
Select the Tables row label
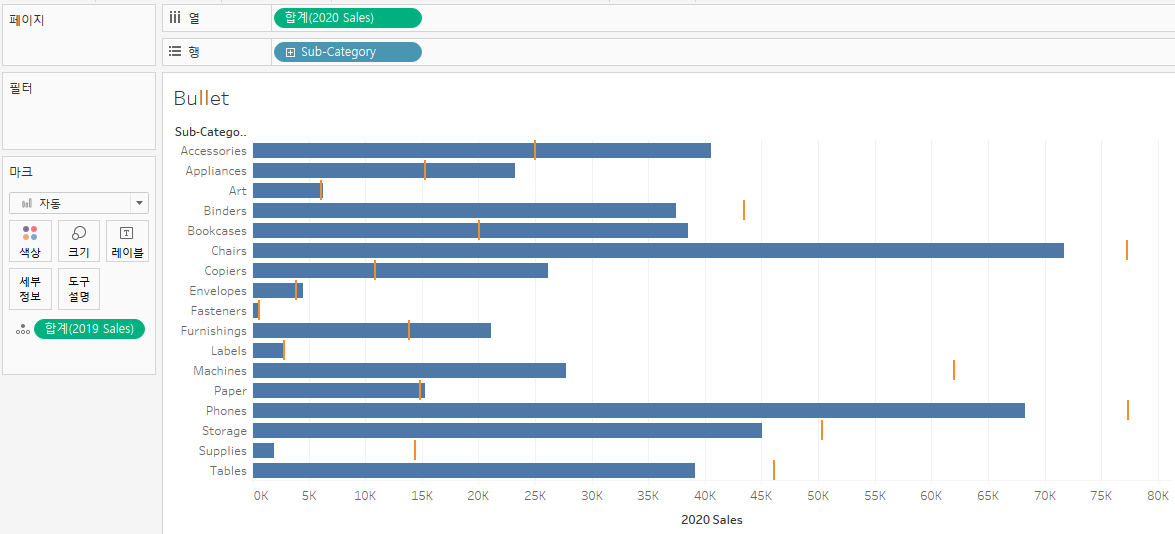229,470
